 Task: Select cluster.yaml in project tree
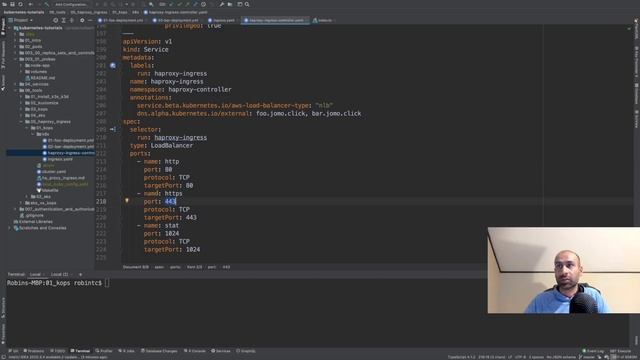(x=51, y=172)
